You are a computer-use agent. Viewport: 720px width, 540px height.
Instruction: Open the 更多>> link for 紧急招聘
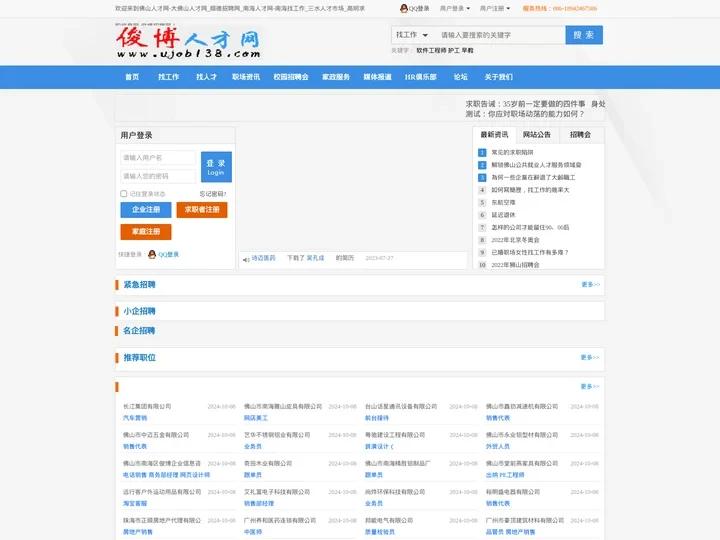pyautogui.click(x=591, y=285)
